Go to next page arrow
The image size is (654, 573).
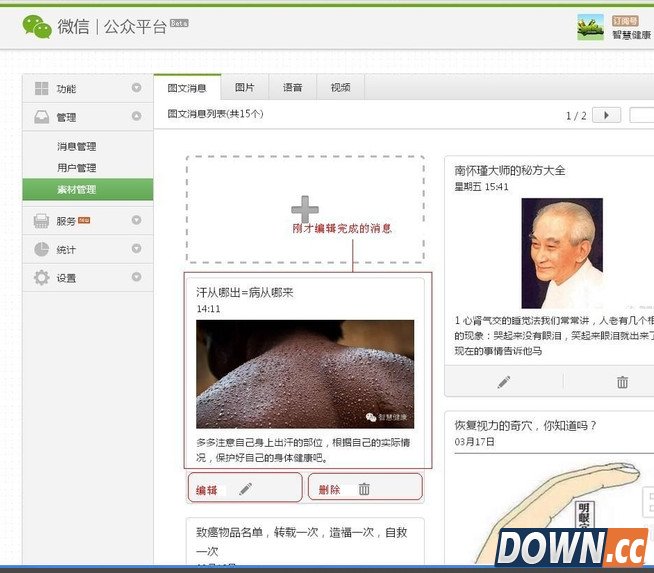[x=606, y=115]
